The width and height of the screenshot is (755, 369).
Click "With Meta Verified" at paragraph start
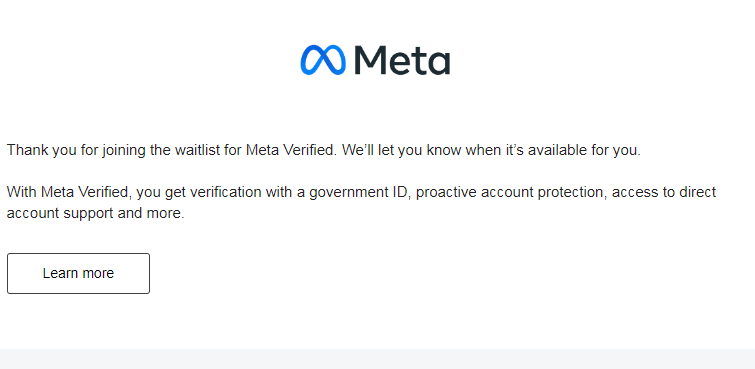point(67,192)
